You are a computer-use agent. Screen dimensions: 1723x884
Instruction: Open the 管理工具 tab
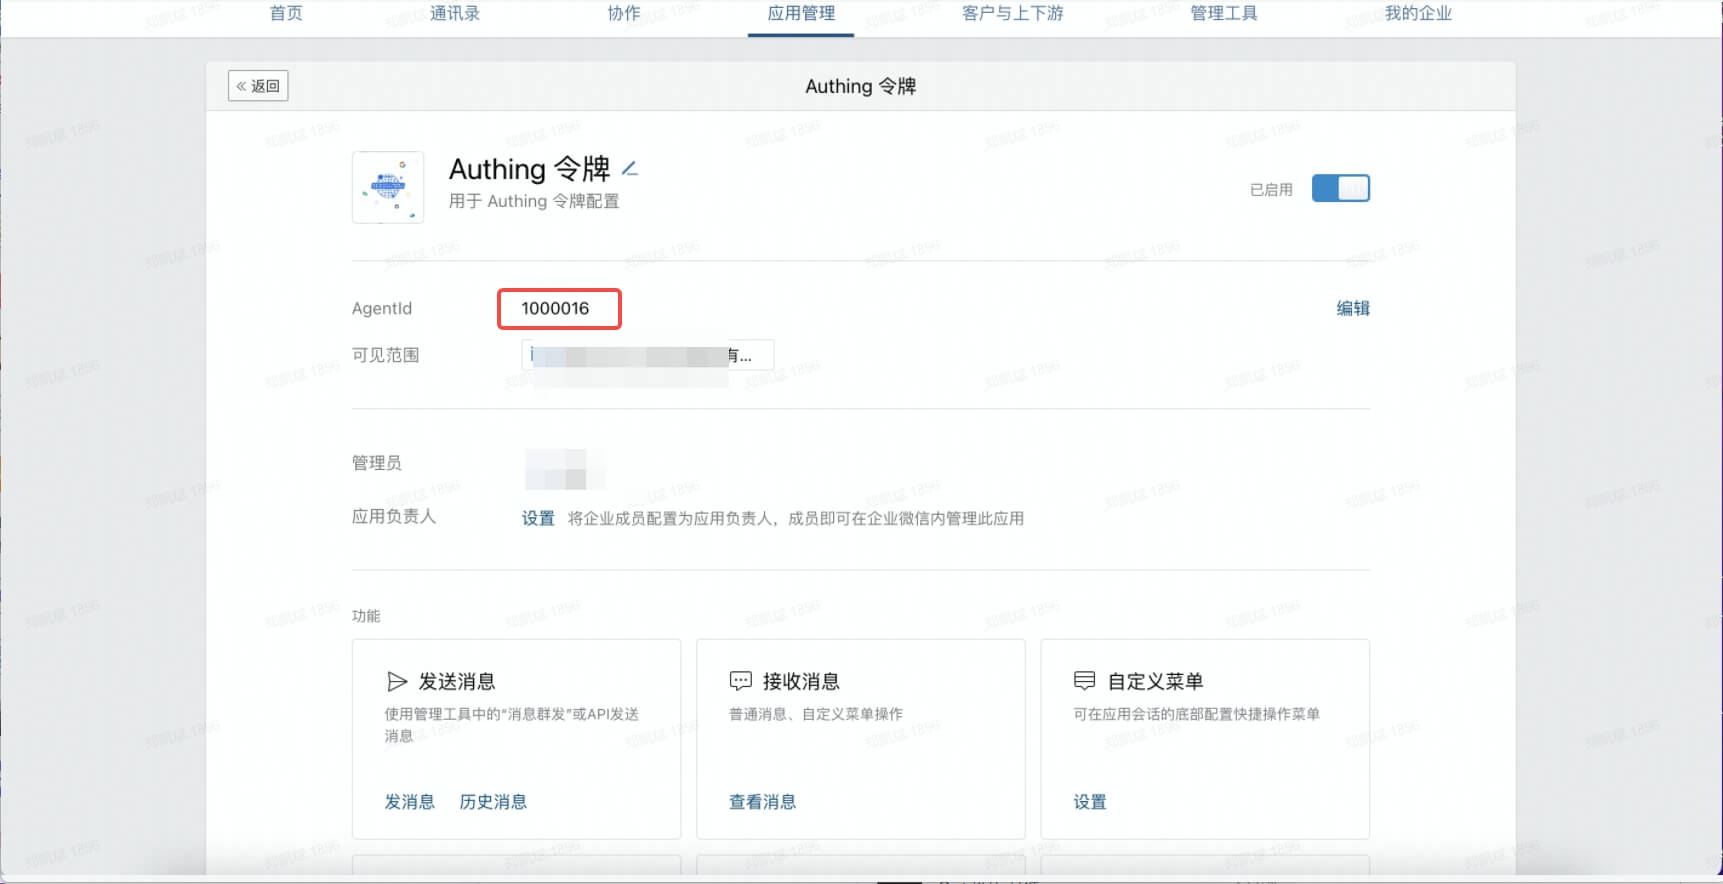(1223, 14)
